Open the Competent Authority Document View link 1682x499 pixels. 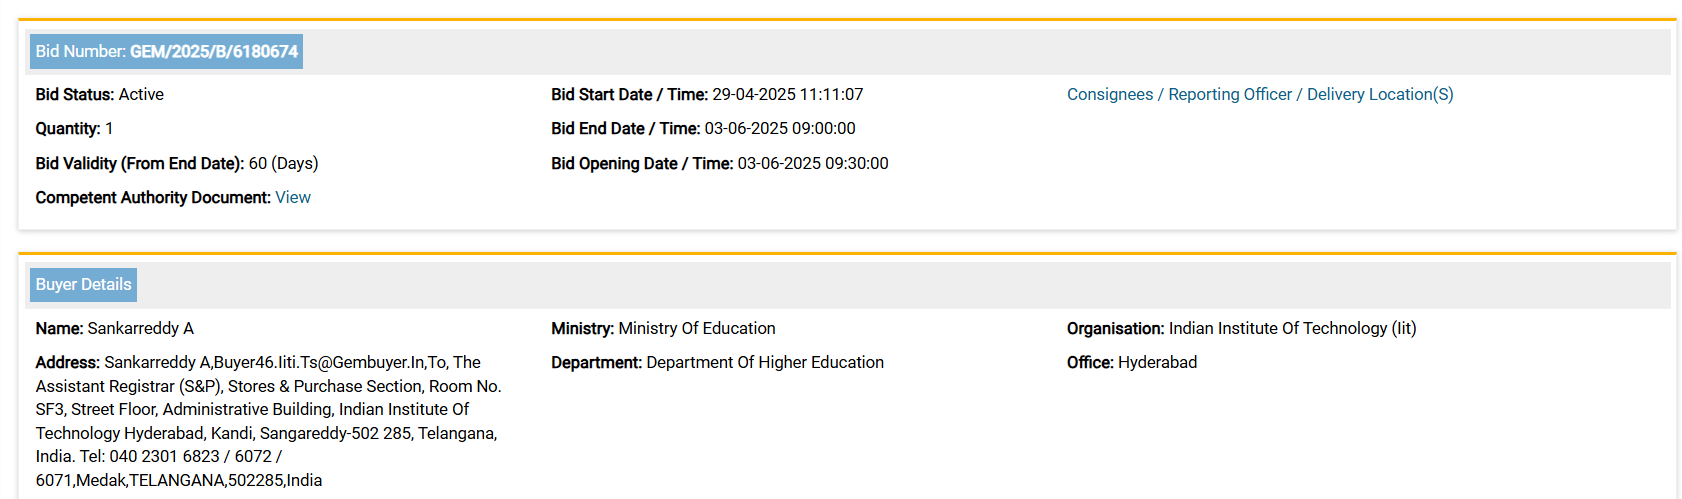(x=293, y=198)
